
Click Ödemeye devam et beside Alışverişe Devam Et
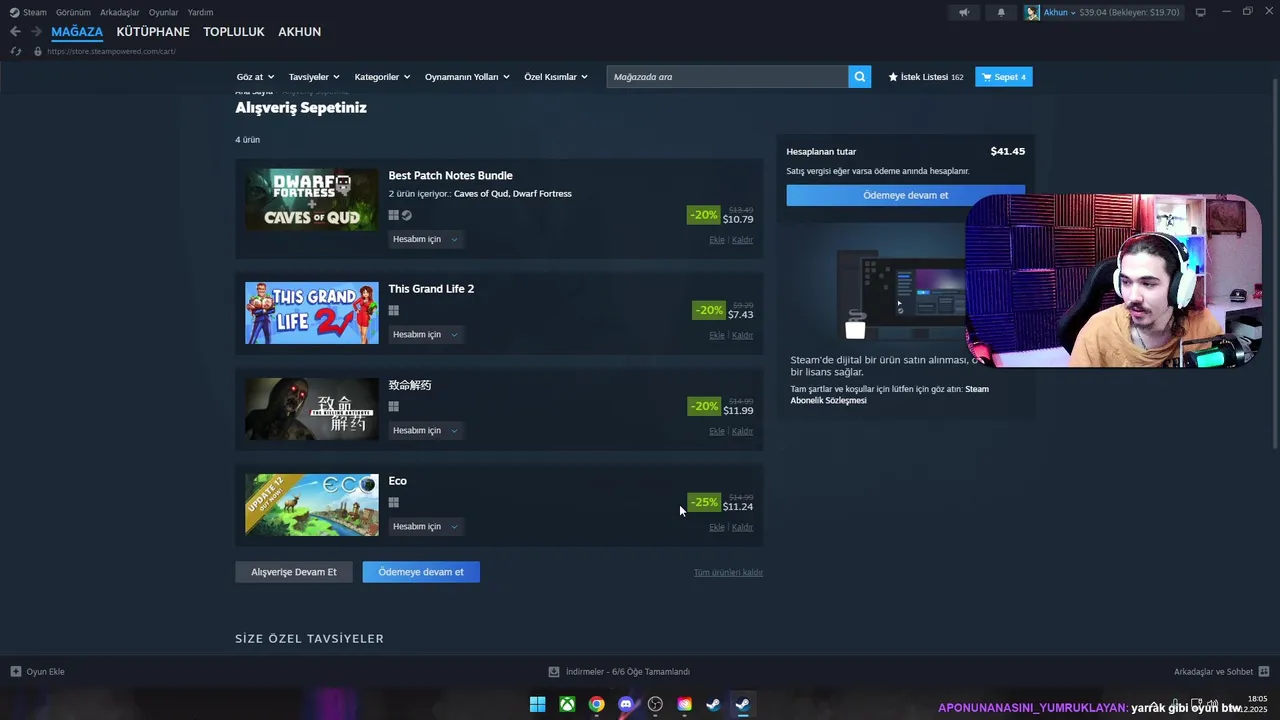tap(421, 572)
